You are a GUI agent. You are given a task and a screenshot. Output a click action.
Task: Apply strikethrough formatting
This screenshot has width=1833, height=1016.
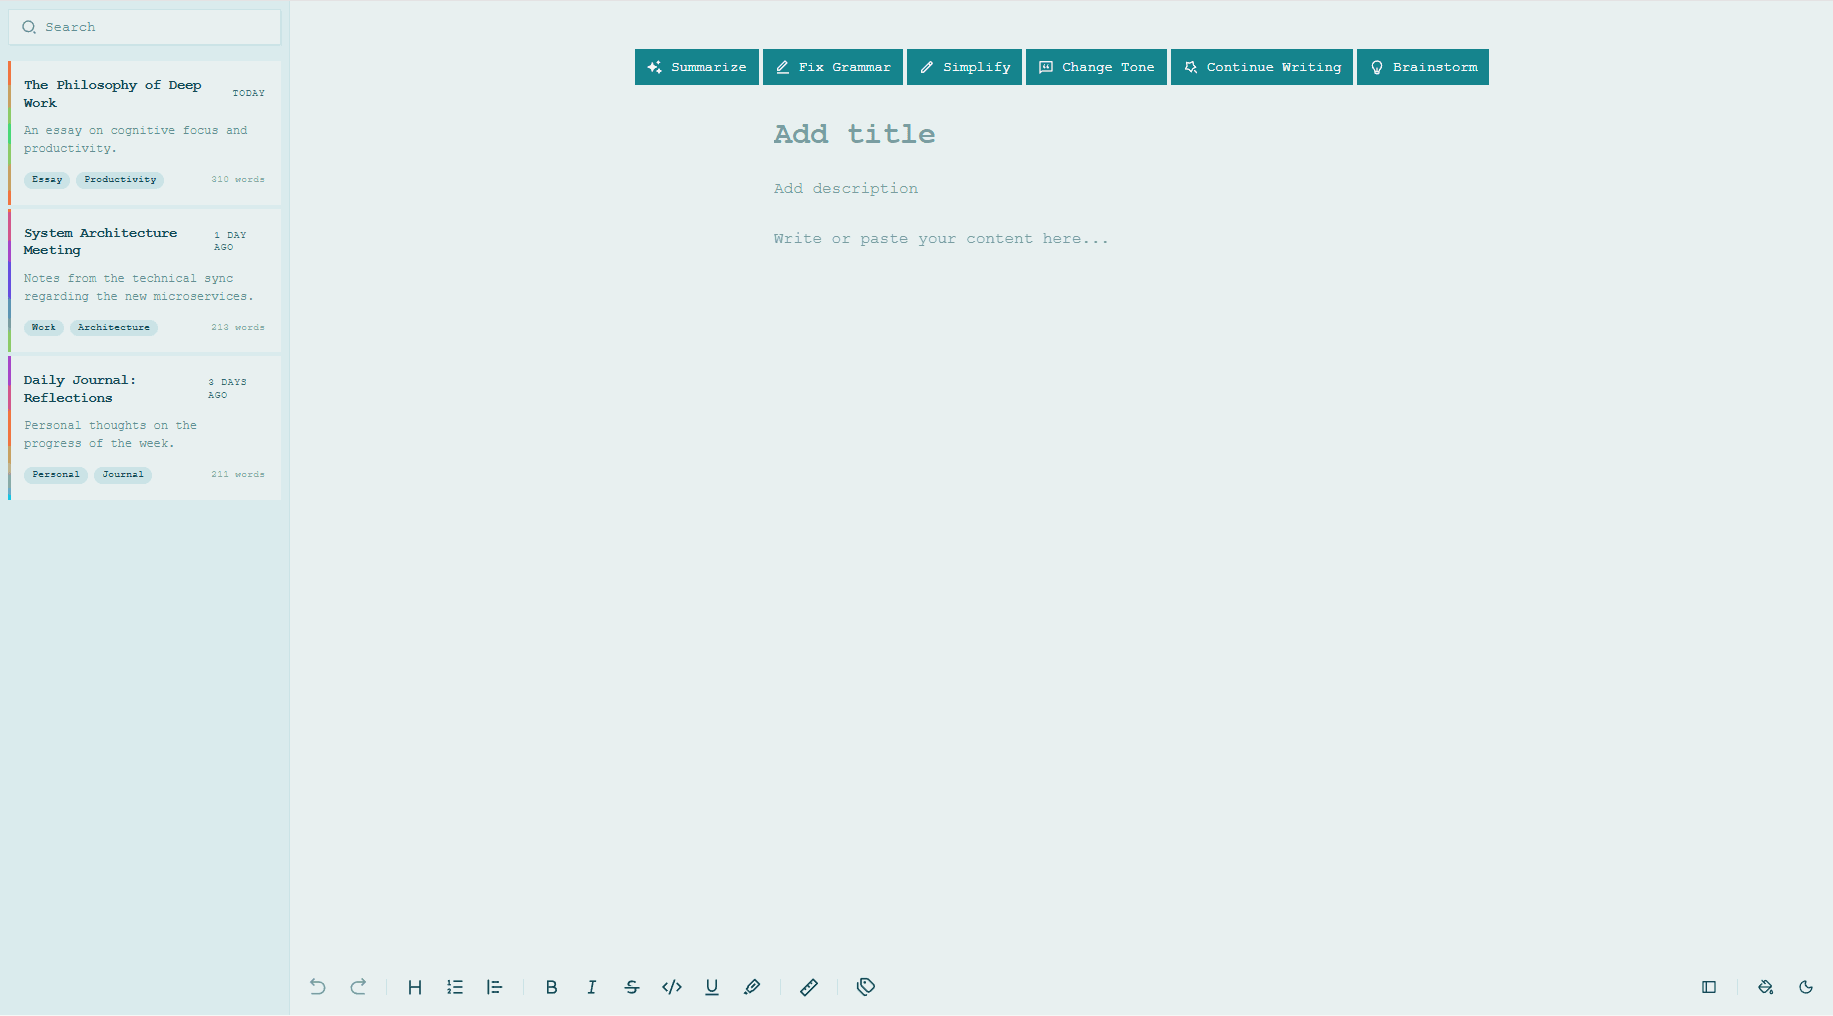[632, 987]
